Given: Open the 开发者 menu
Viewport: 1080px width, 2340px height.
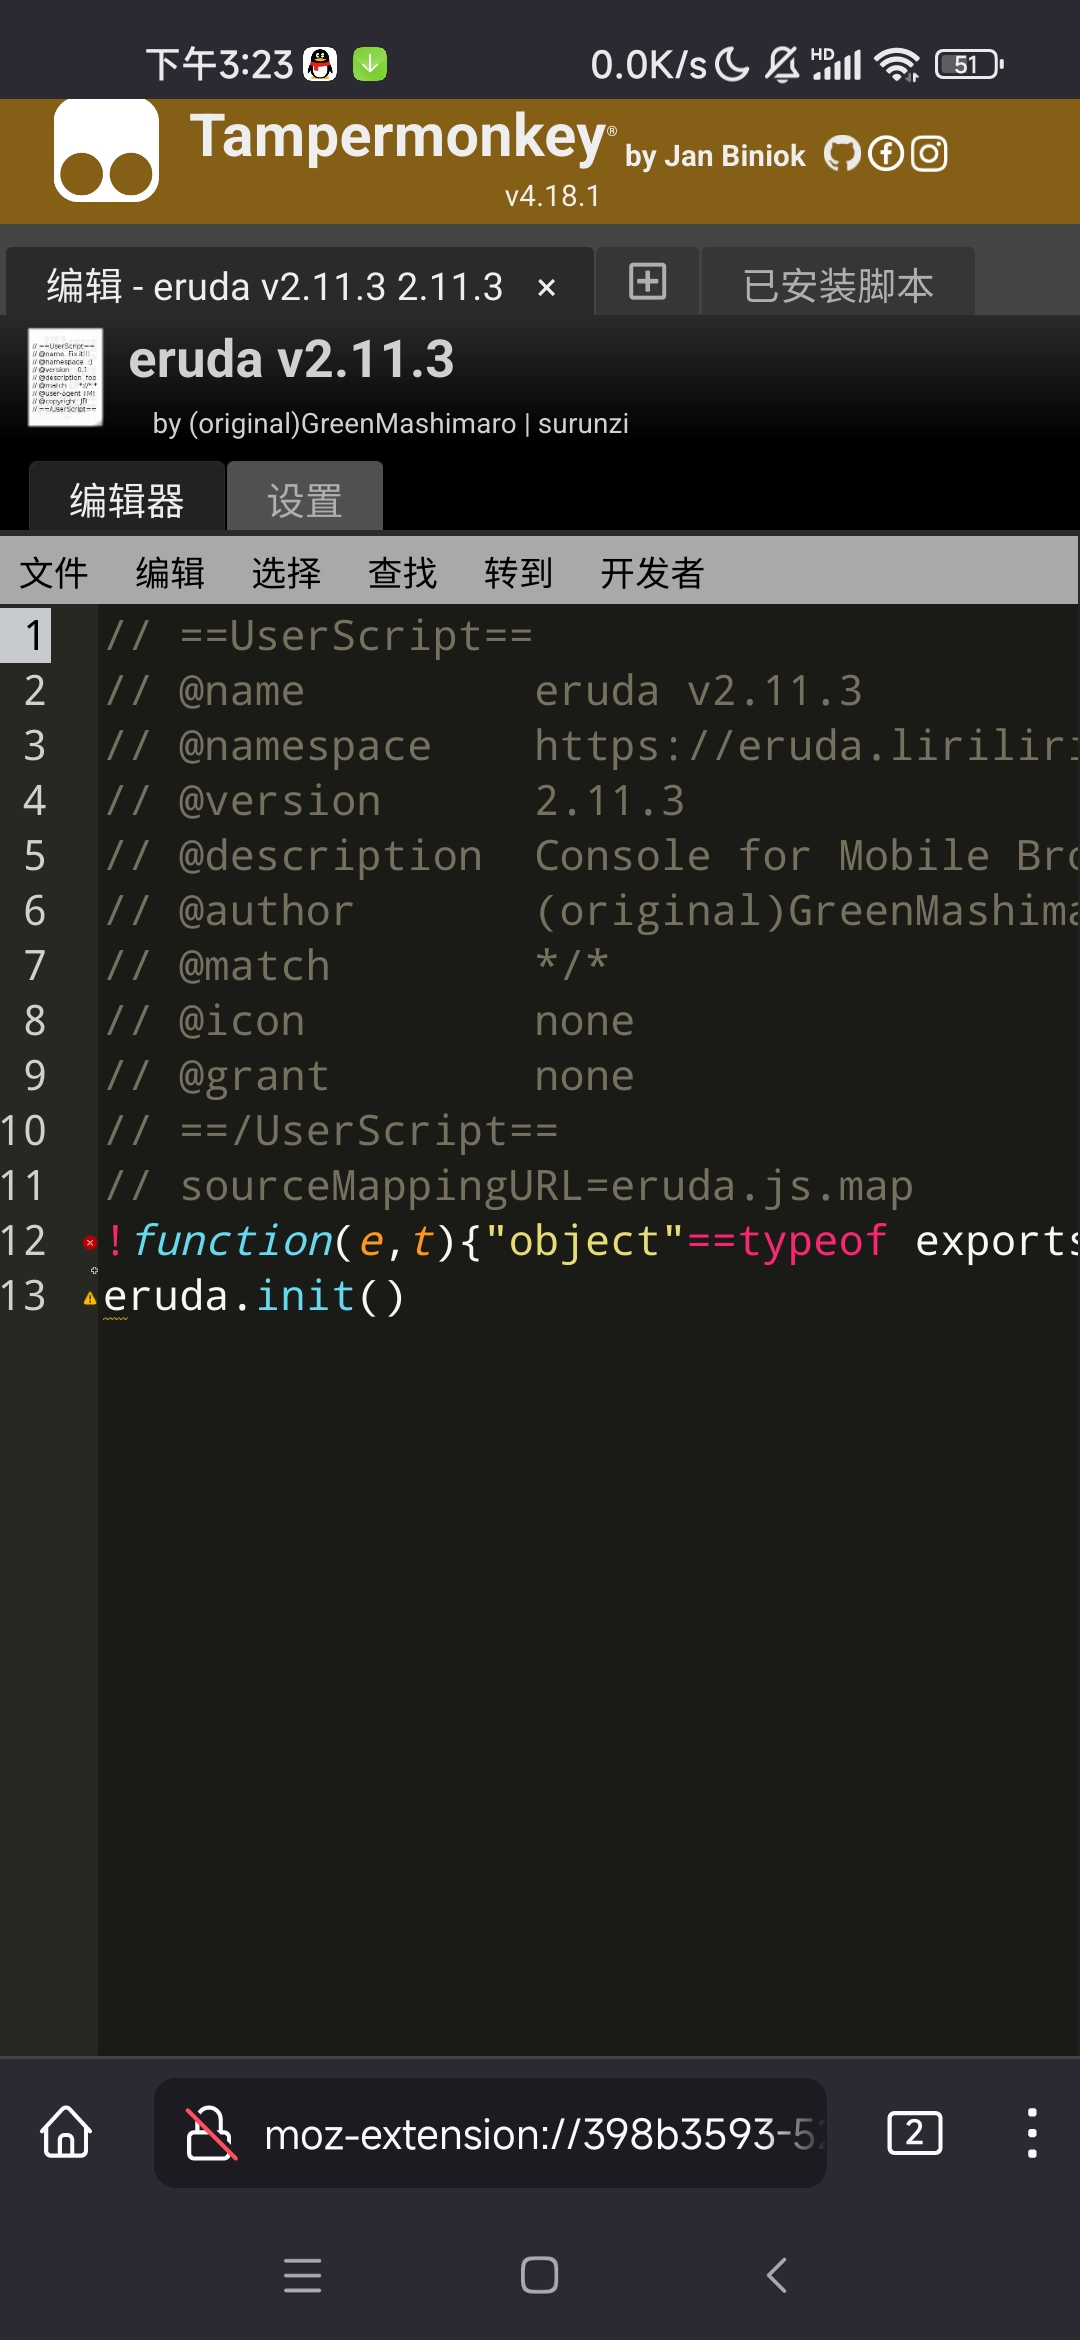Looking at the screenshot, I should point(652,573).
